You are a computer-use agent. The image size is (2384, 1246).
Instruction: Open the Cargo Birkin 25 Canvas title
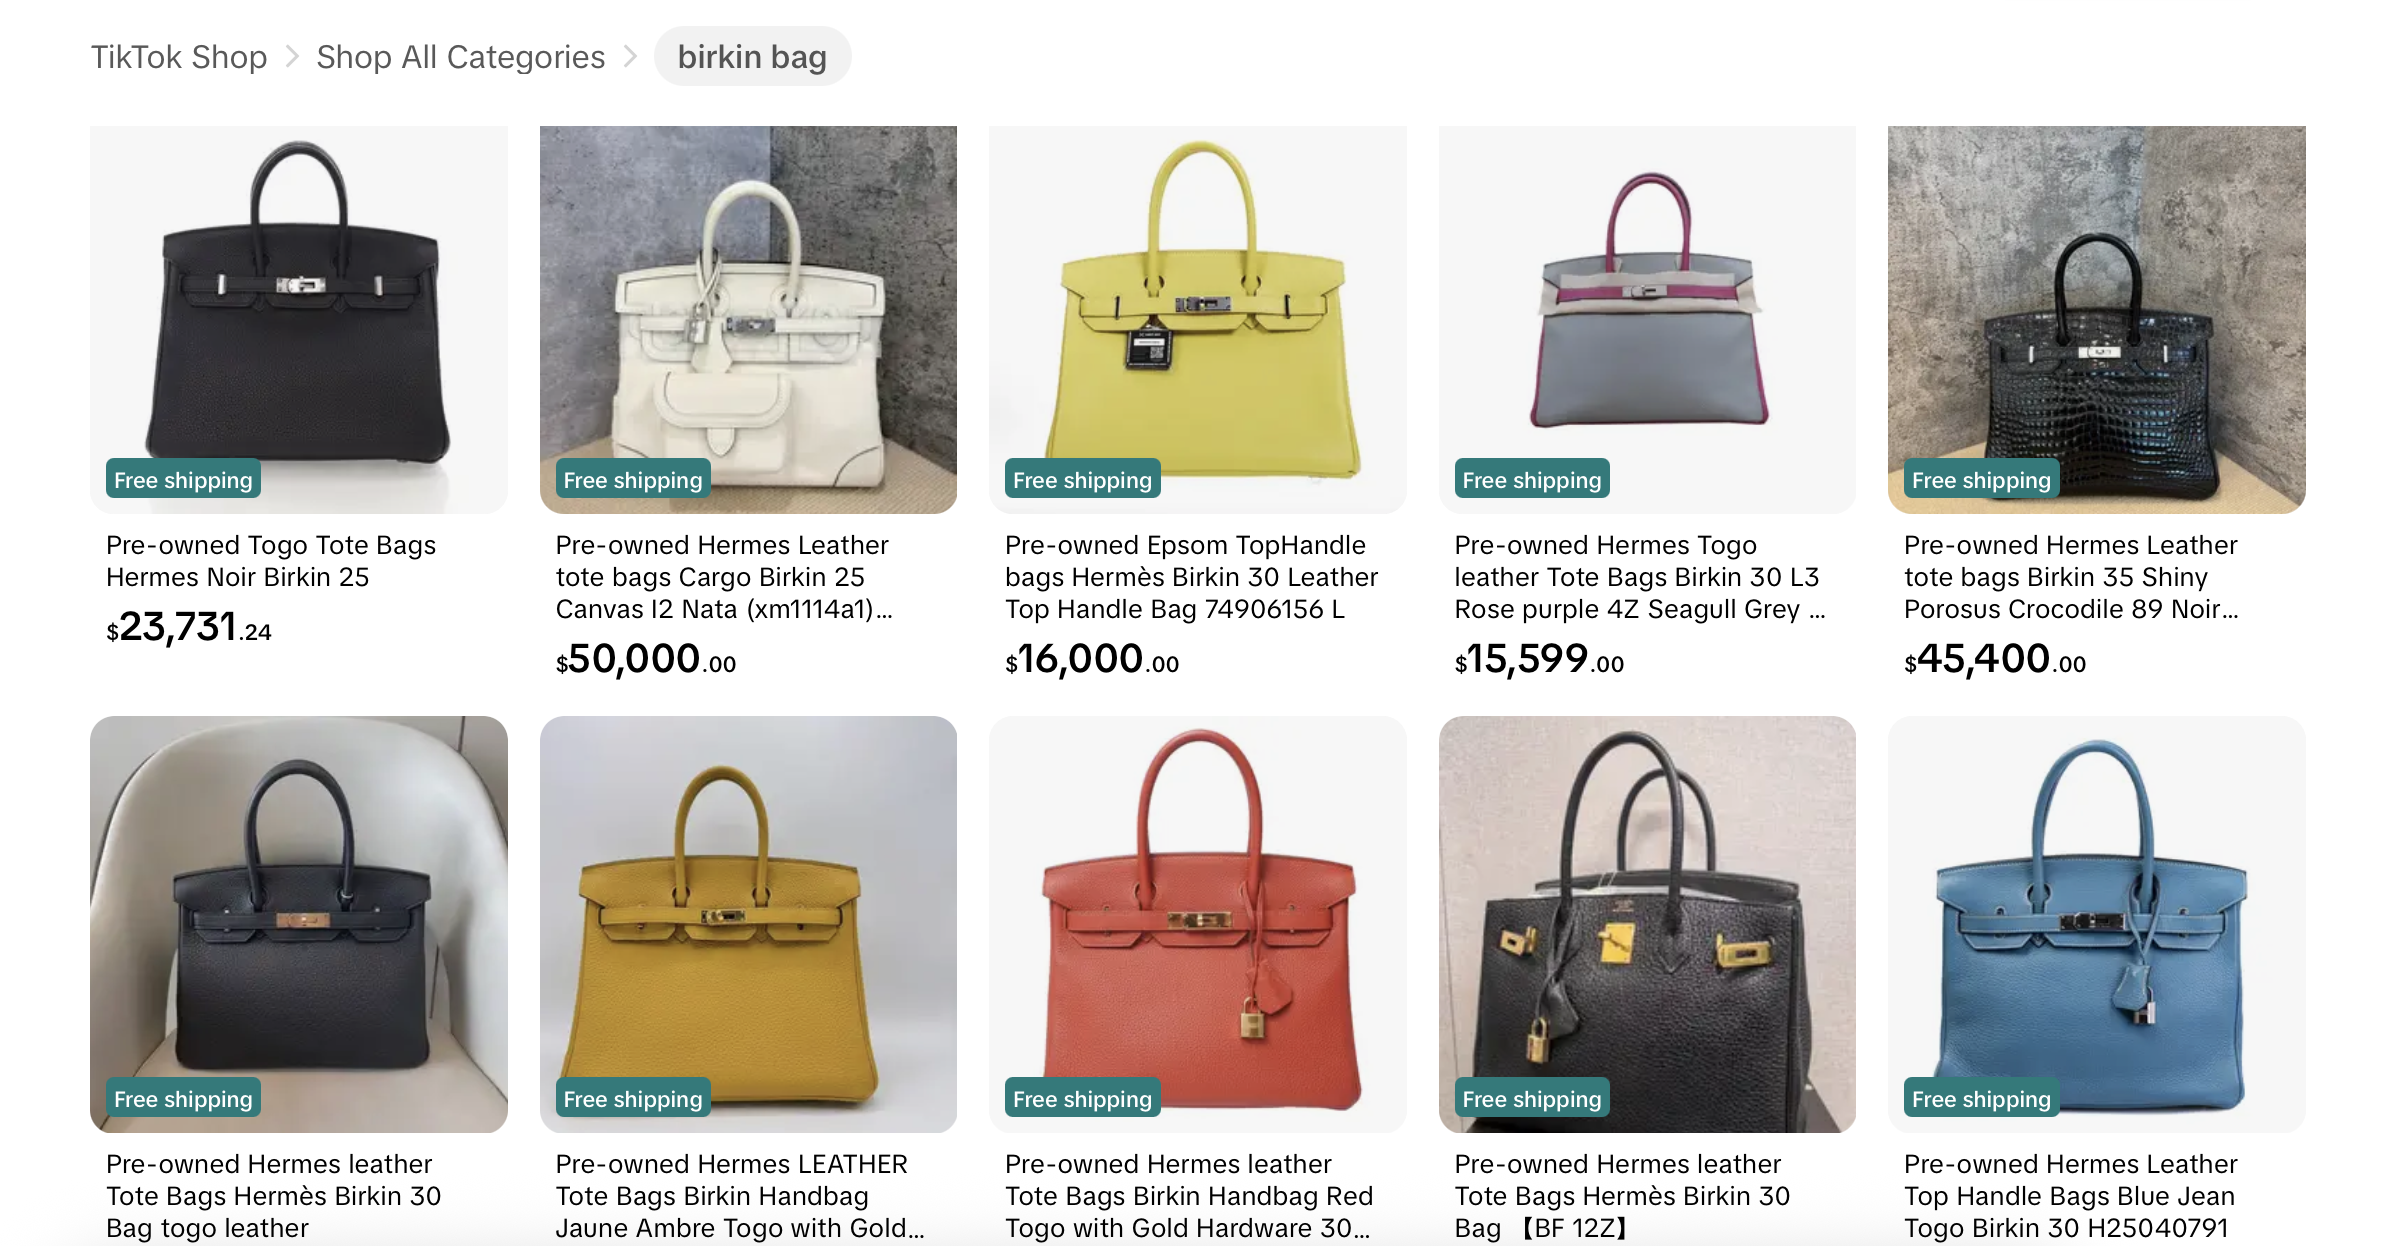click(724, 577)
